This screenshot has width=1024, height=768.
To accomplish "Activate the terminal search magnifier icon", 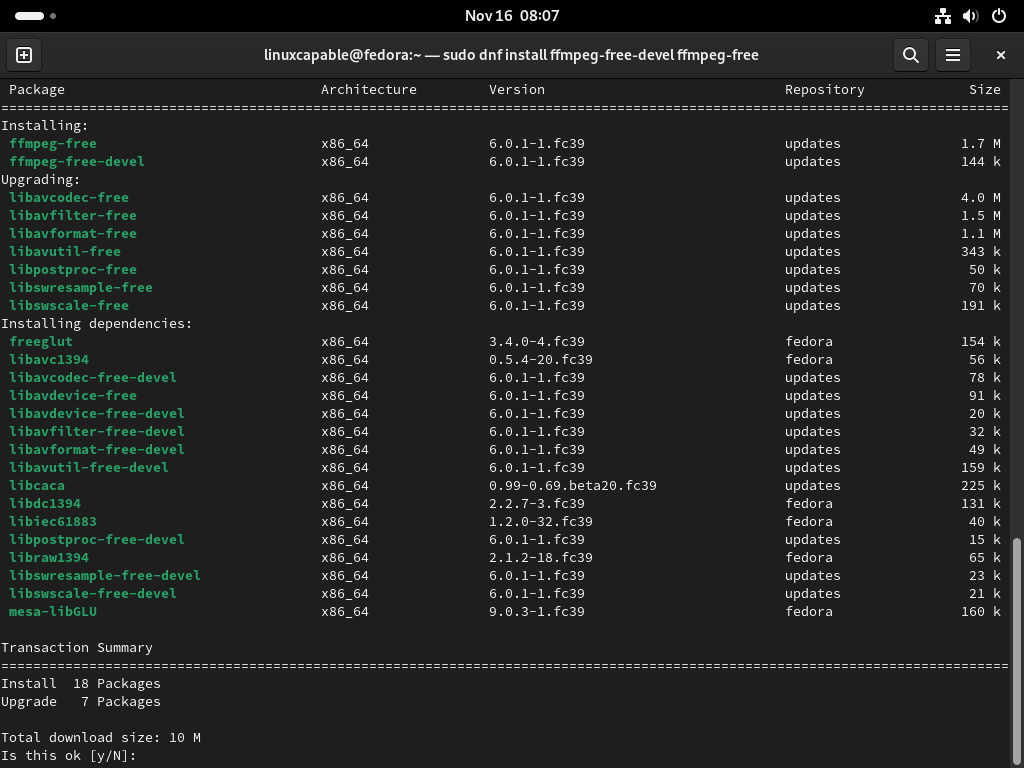I will point(910,55).
